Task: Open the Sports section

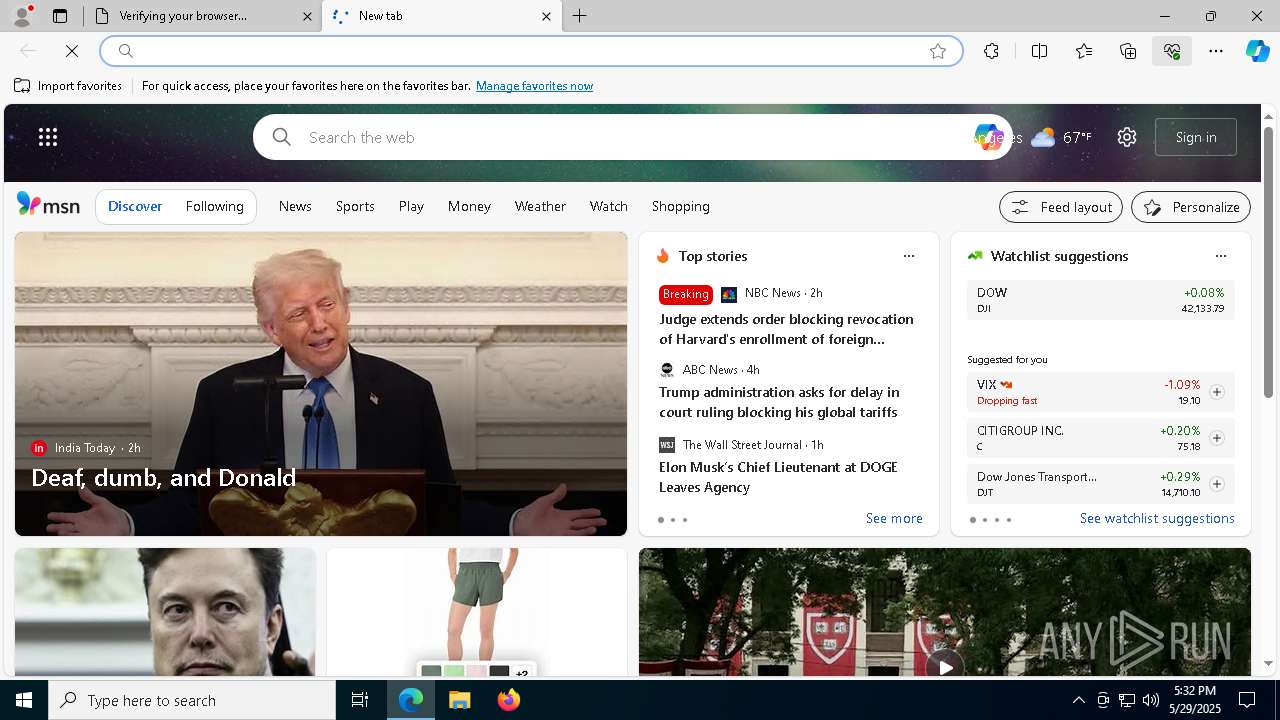Action: (x=355, y=206)
